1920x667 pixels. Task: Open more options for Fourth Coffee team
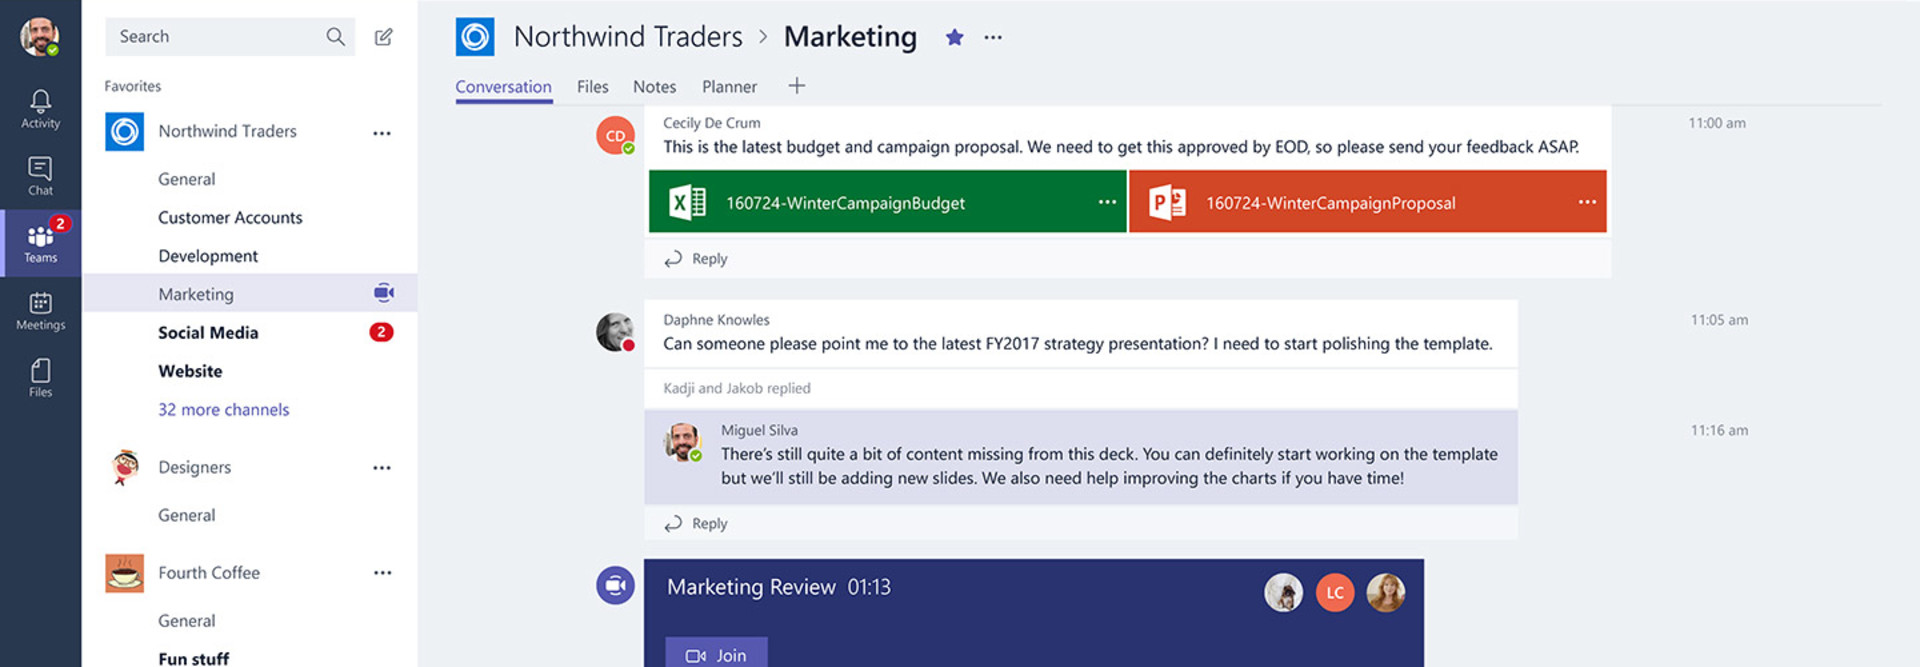click(382, 573)
